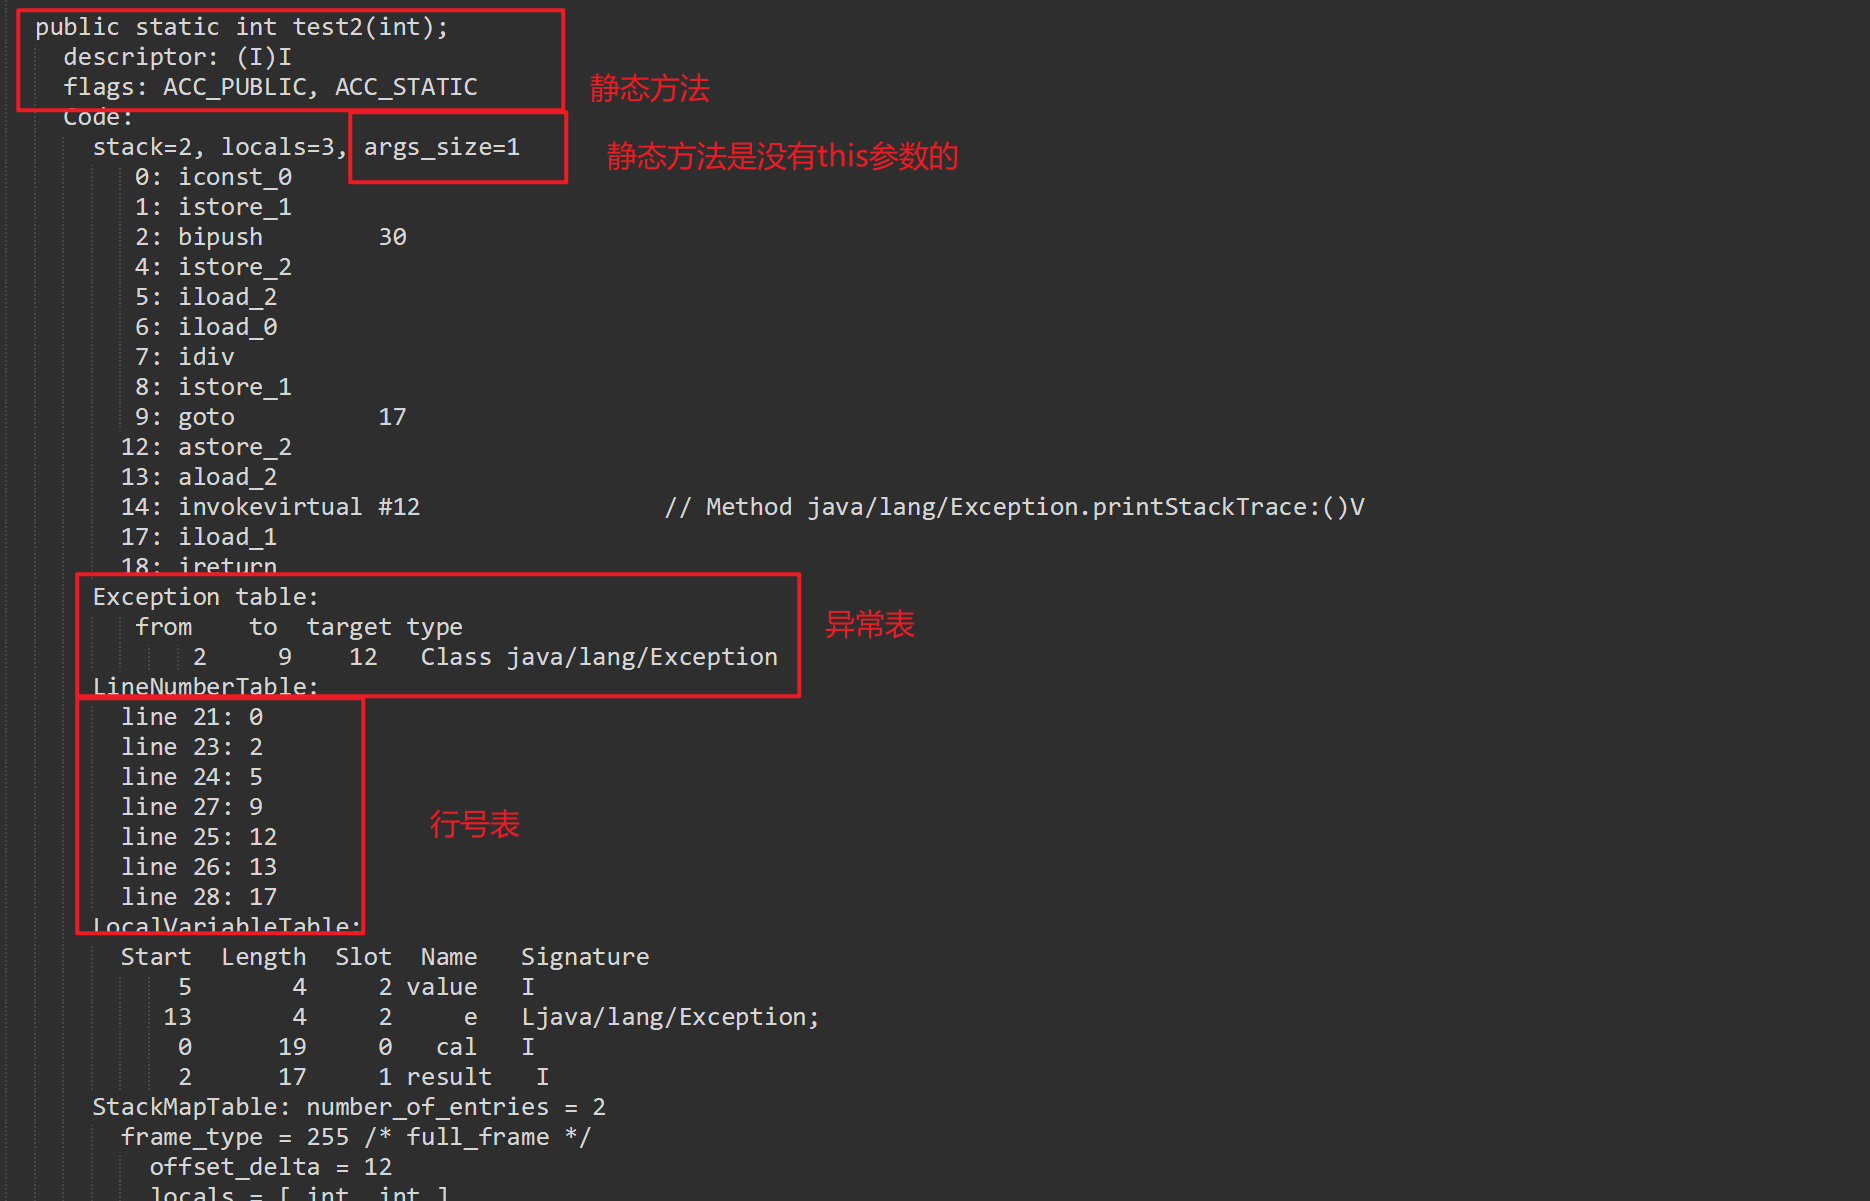Click the Signature column header

pos(585,957)
